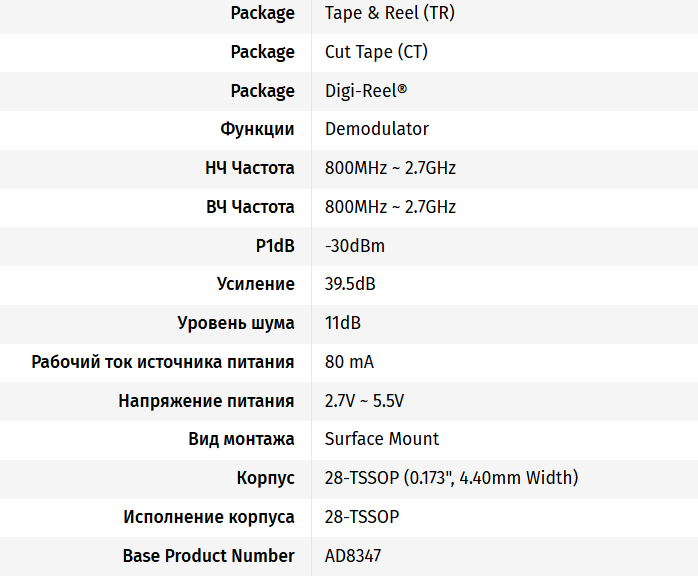Select the 28-TSSOP 4.40mm Width value

pyautogui.click(x=451, y=478)
